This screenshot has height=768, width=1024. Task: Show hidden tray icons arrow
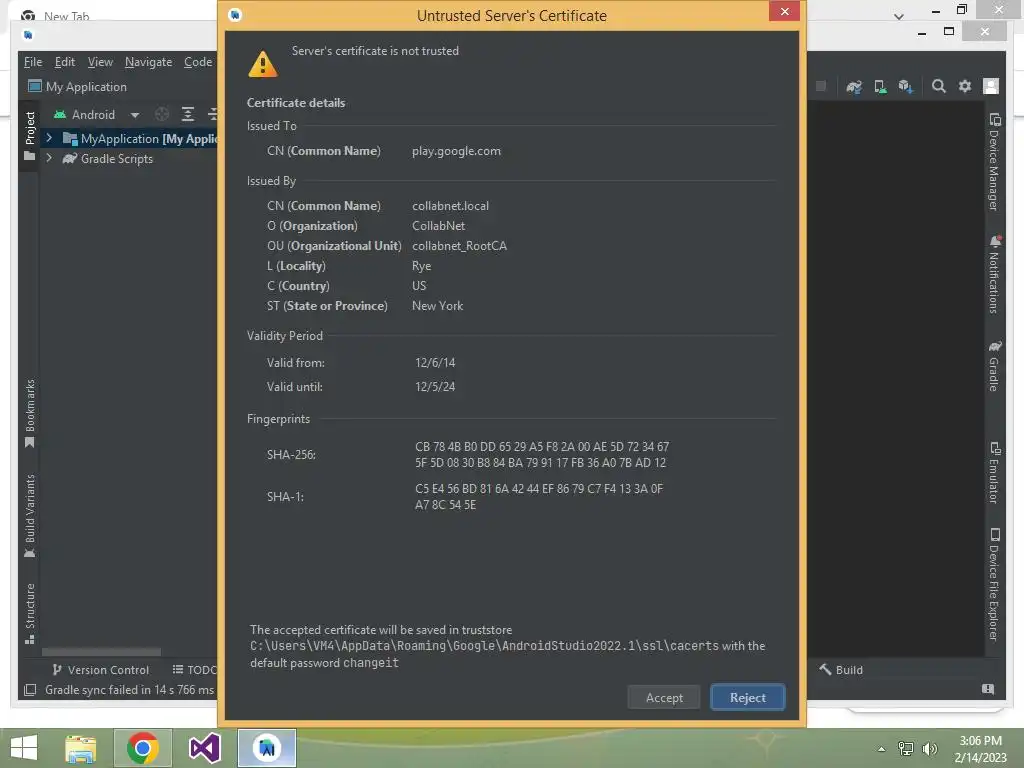point(881,749)
